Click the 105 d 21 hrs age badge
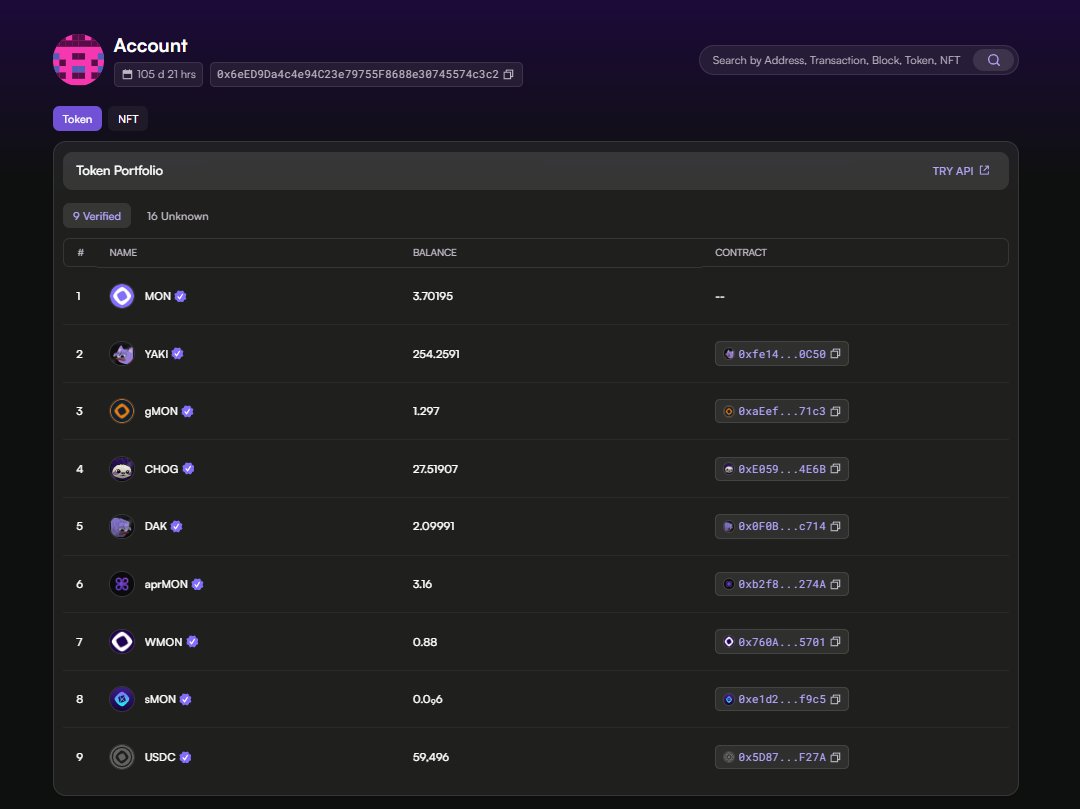 coord(158,74)
